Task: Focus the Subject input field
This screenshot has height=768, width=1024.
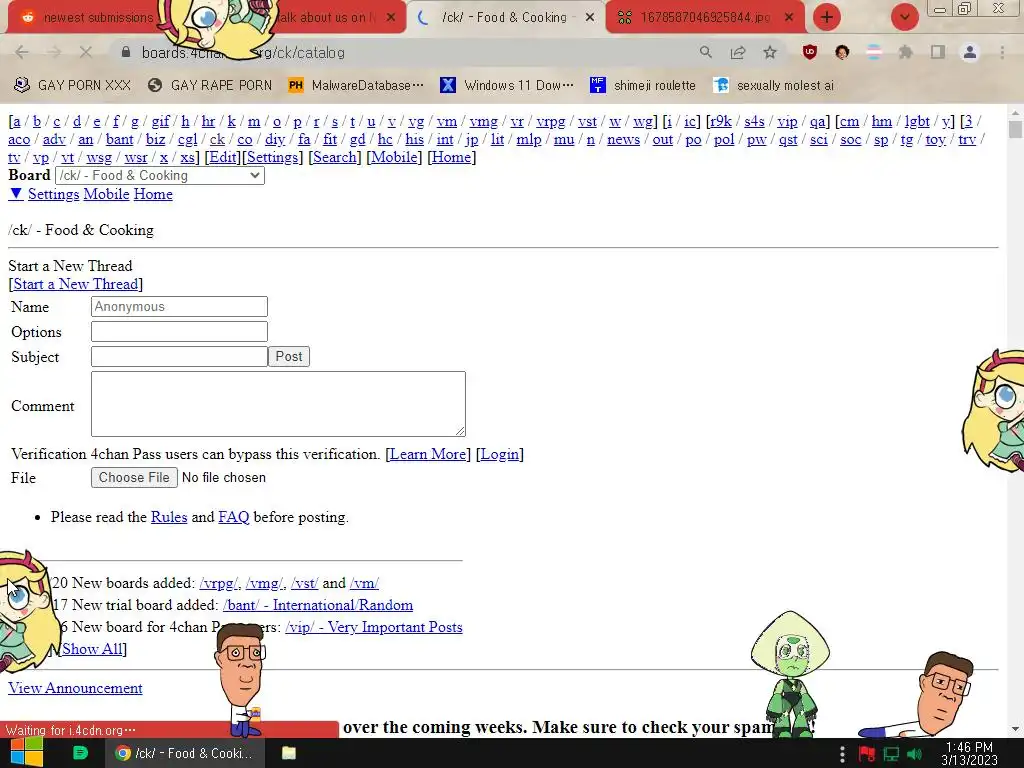Action: [x=180, y=357]
